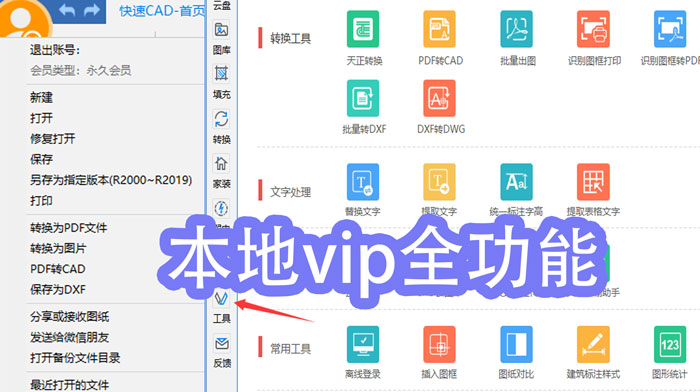Launch the 离线登录 offline login icon
The height and width of the screenshot is (392, 700).
[x=362, y=344]
